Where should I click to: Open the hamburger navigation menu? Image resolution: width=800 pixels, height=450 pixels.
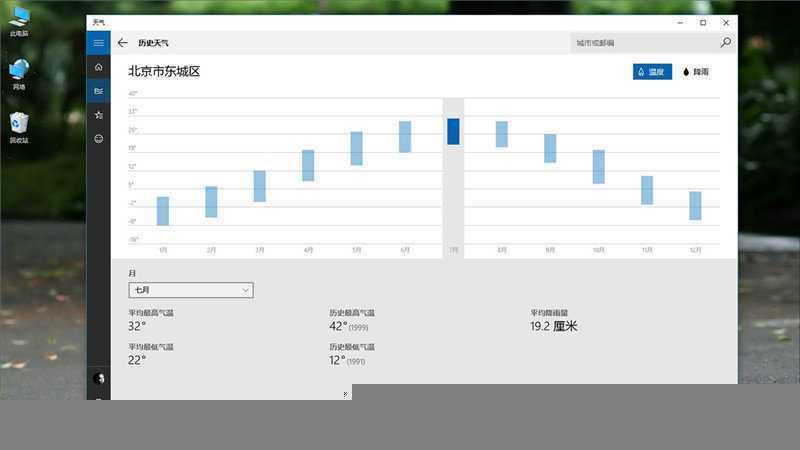pos(98,43)
